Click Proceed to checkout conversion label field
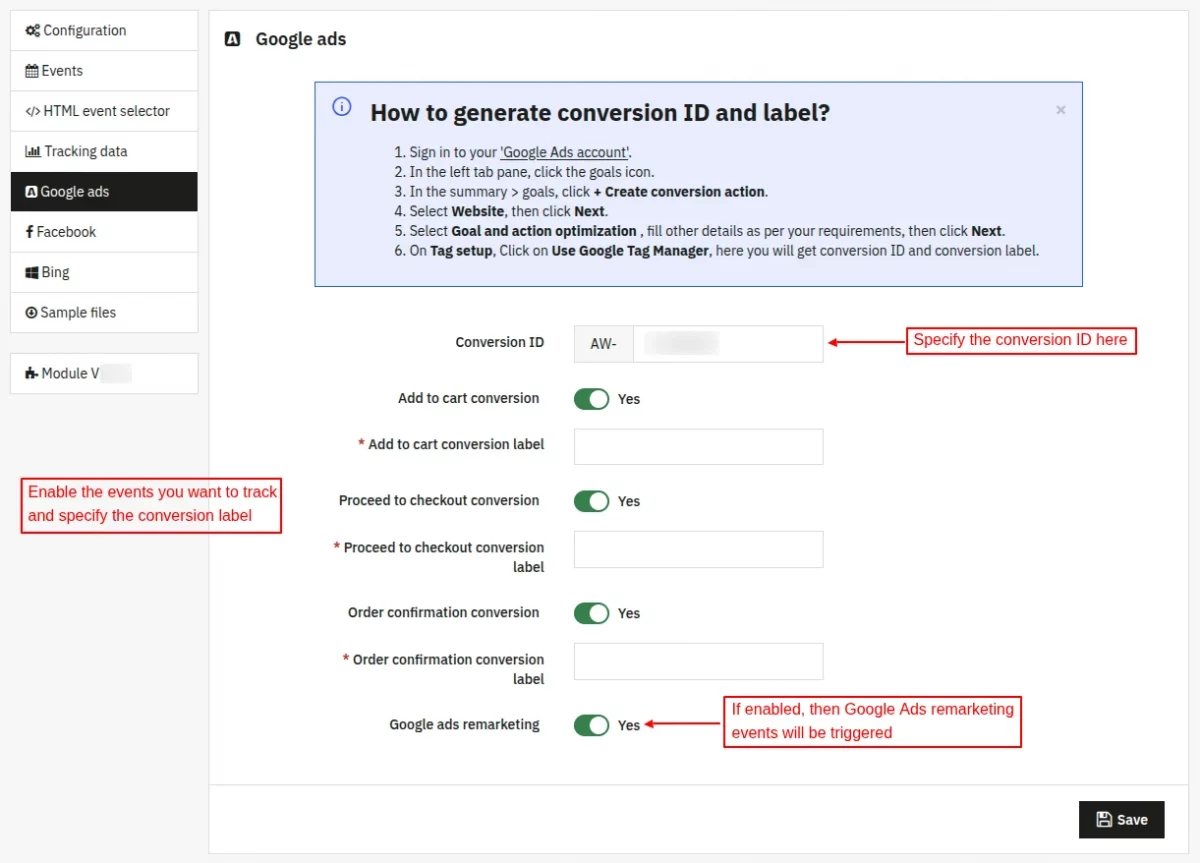This screenshot has width=1200, height=863. (x=698, y=549)
